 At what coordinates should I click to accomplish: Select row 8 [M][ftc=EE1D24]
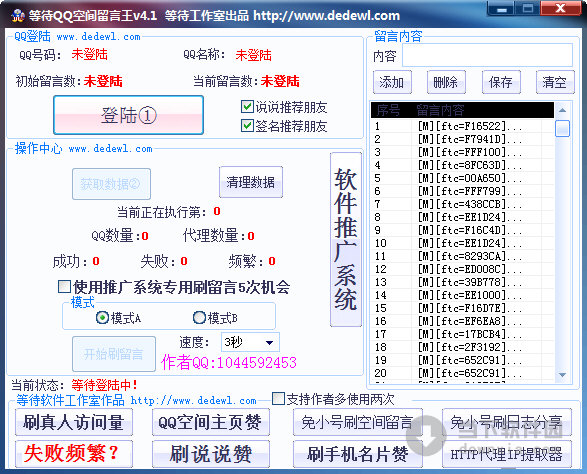(x=462, y=217)
